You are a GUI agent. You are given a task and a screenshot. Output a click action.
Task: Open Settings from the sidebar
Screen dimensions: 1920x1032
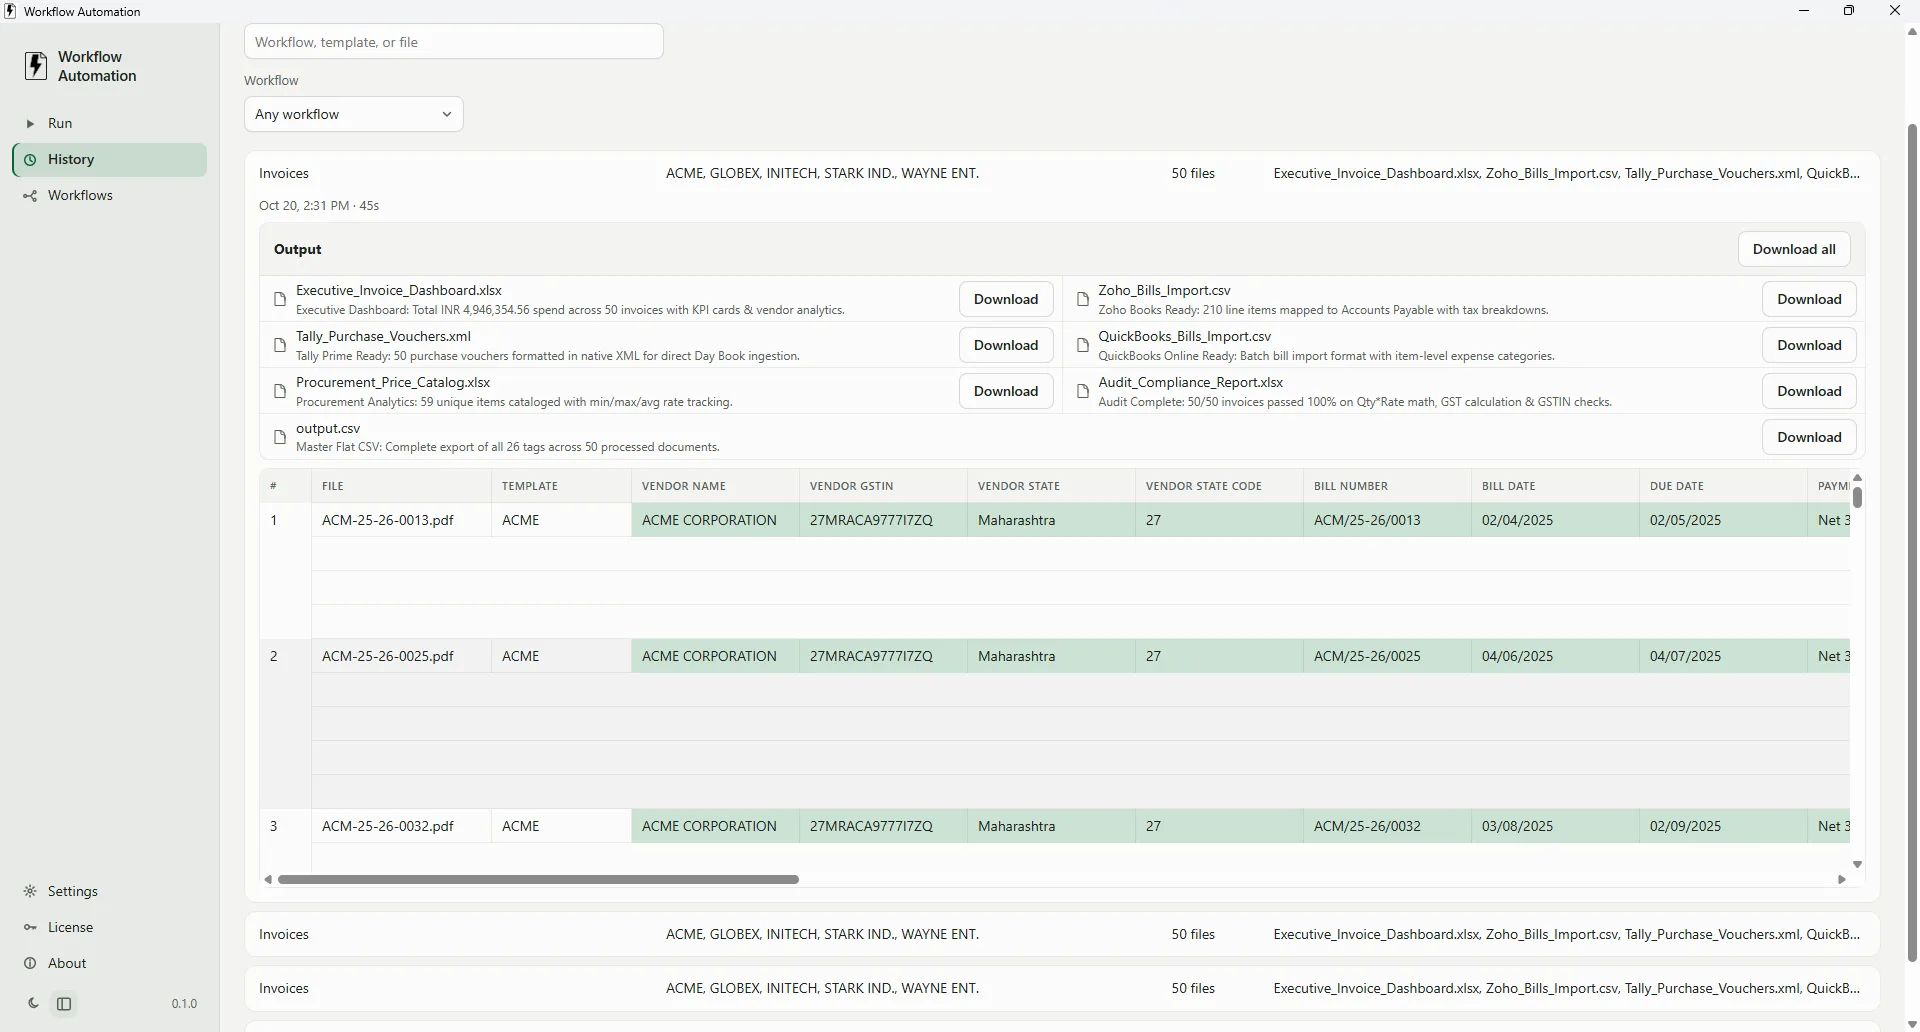(x=110, y=891)
